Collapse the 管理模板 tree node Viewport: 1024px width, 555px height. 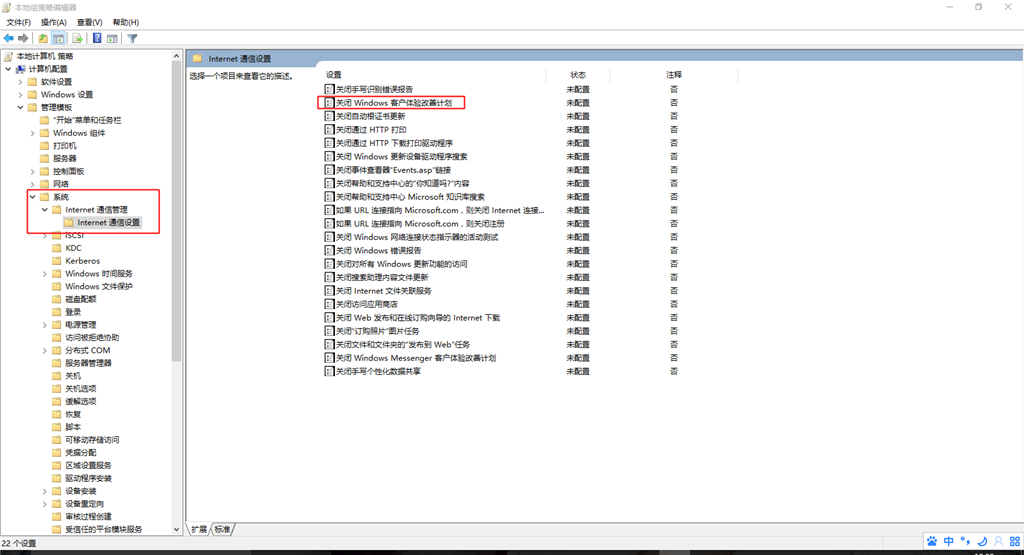coord(20,108)
